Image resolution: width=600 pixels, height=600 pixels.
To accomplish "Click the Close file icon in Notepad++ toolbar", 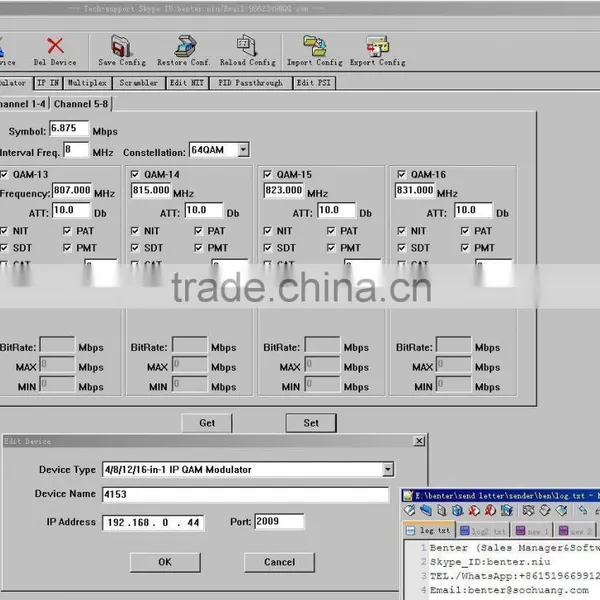I will pyautogui.click(x=474, y=510).
